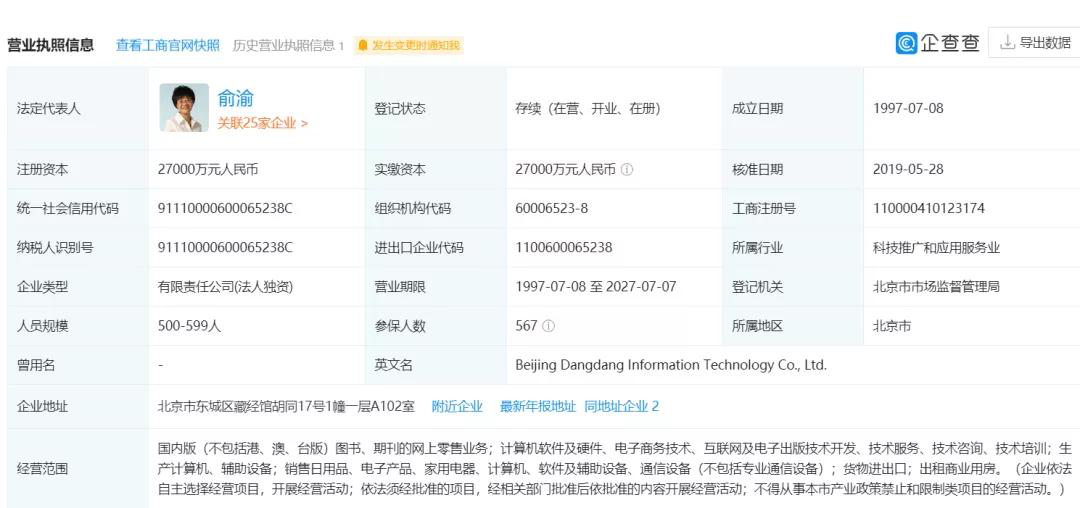Click info icon next to 参保人数 567

pos(548,326)
